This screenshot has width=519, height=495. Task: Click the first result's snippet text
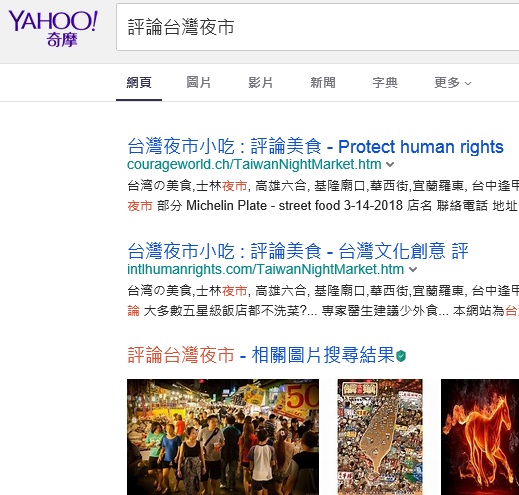point(323,196)
